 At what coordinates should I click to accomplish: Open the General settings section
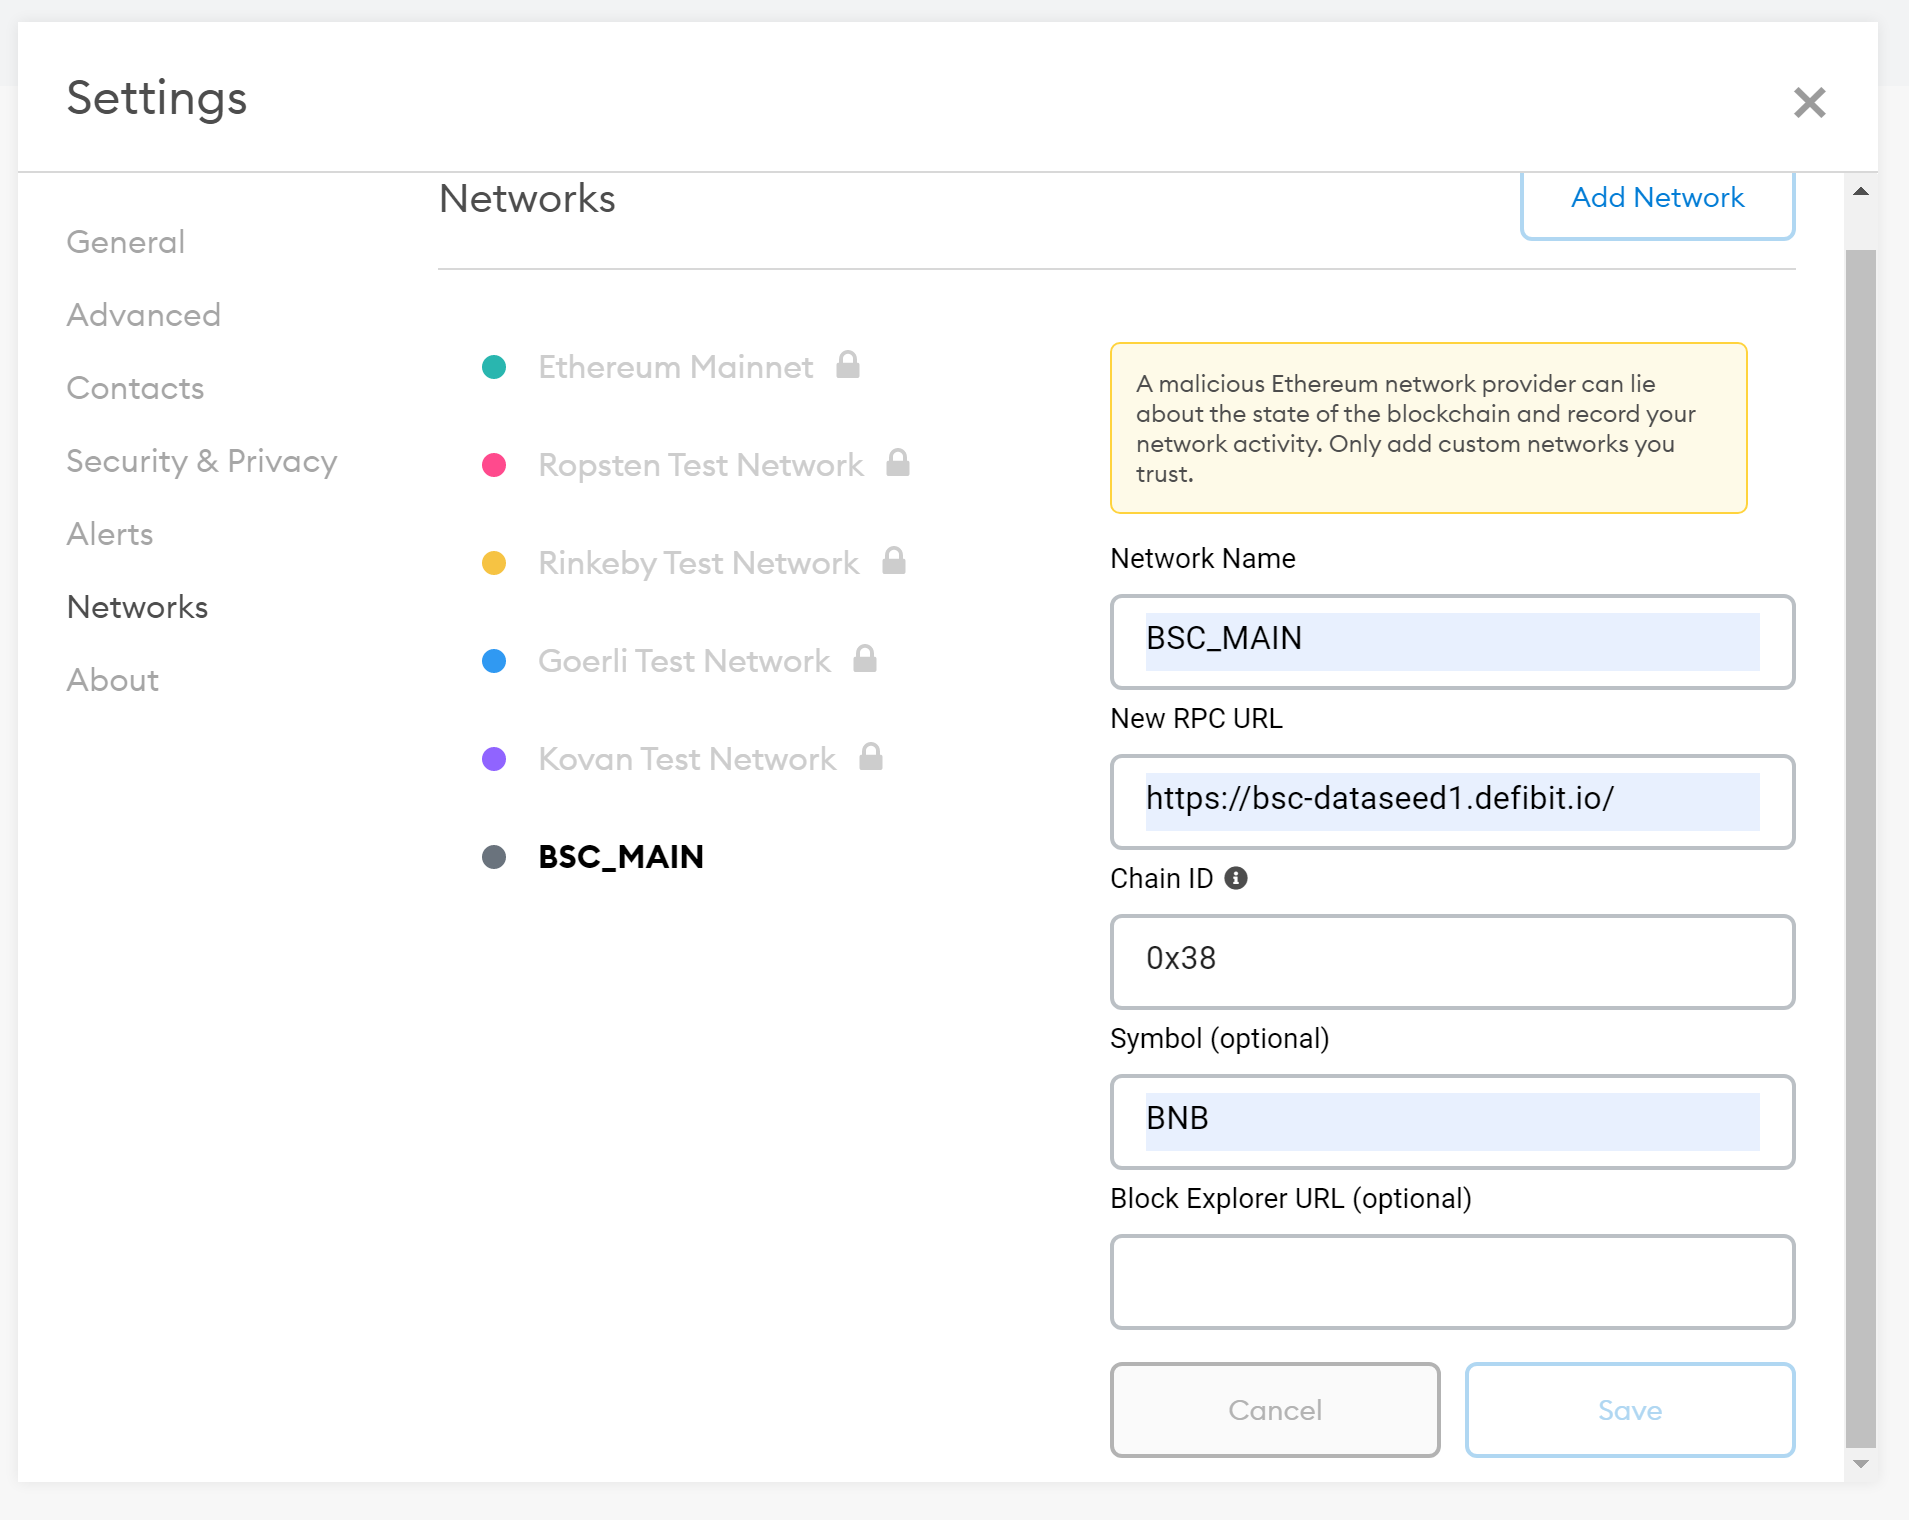(126, 242)
